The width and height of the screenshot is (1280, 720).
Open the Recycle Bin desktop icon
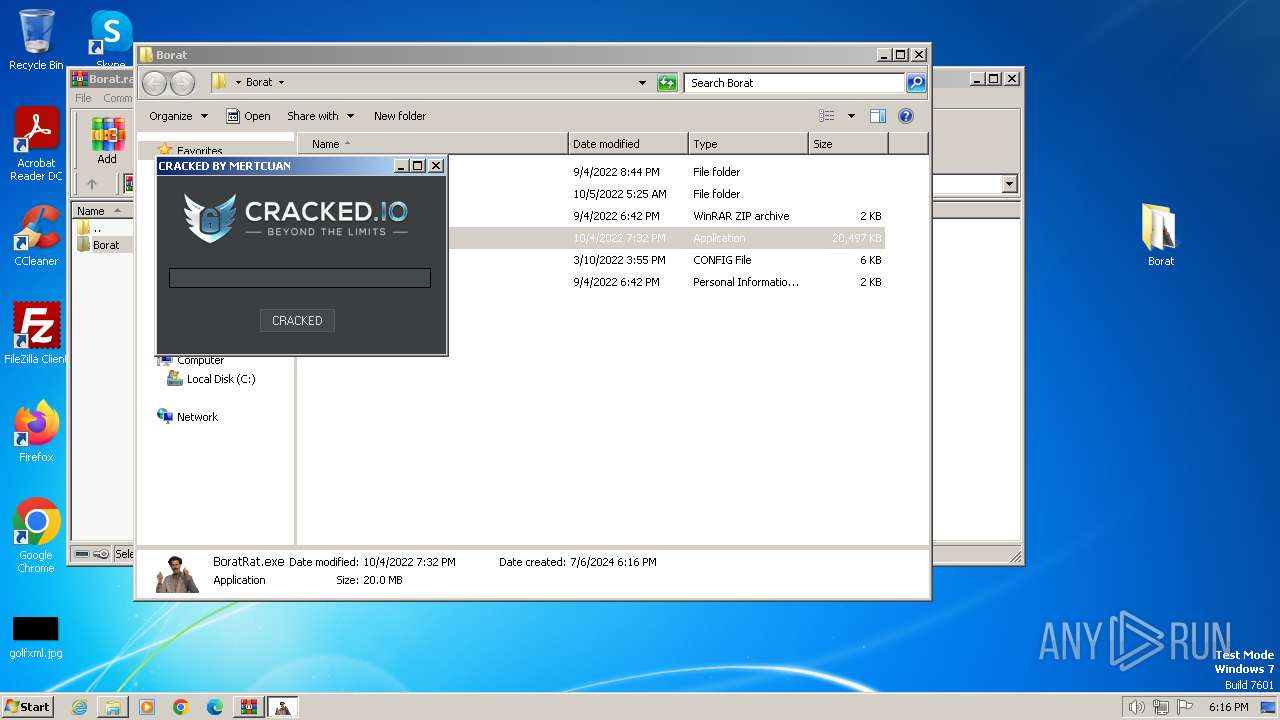[36, 40]
